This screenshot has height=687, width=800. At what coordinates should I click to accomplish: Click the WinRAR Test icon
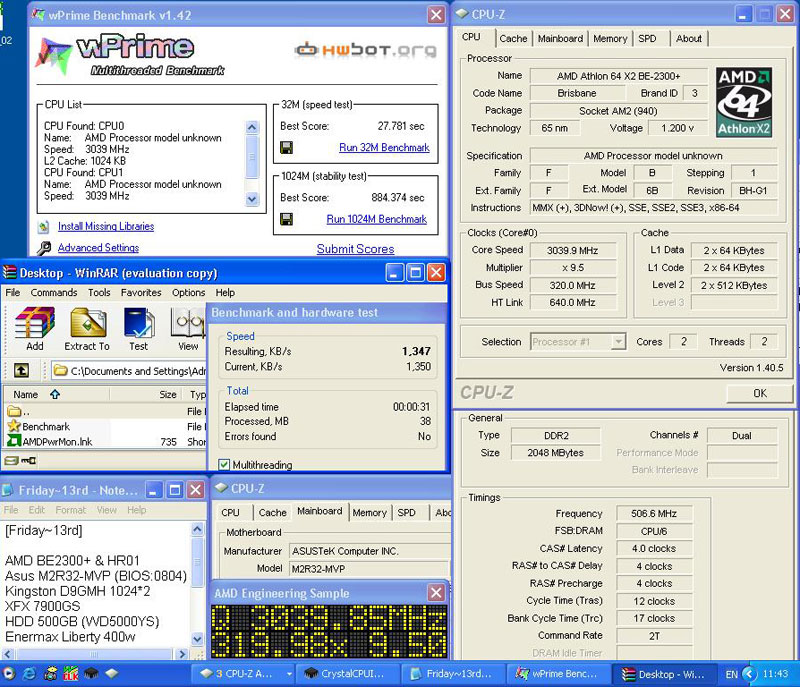tap(139, 323)
